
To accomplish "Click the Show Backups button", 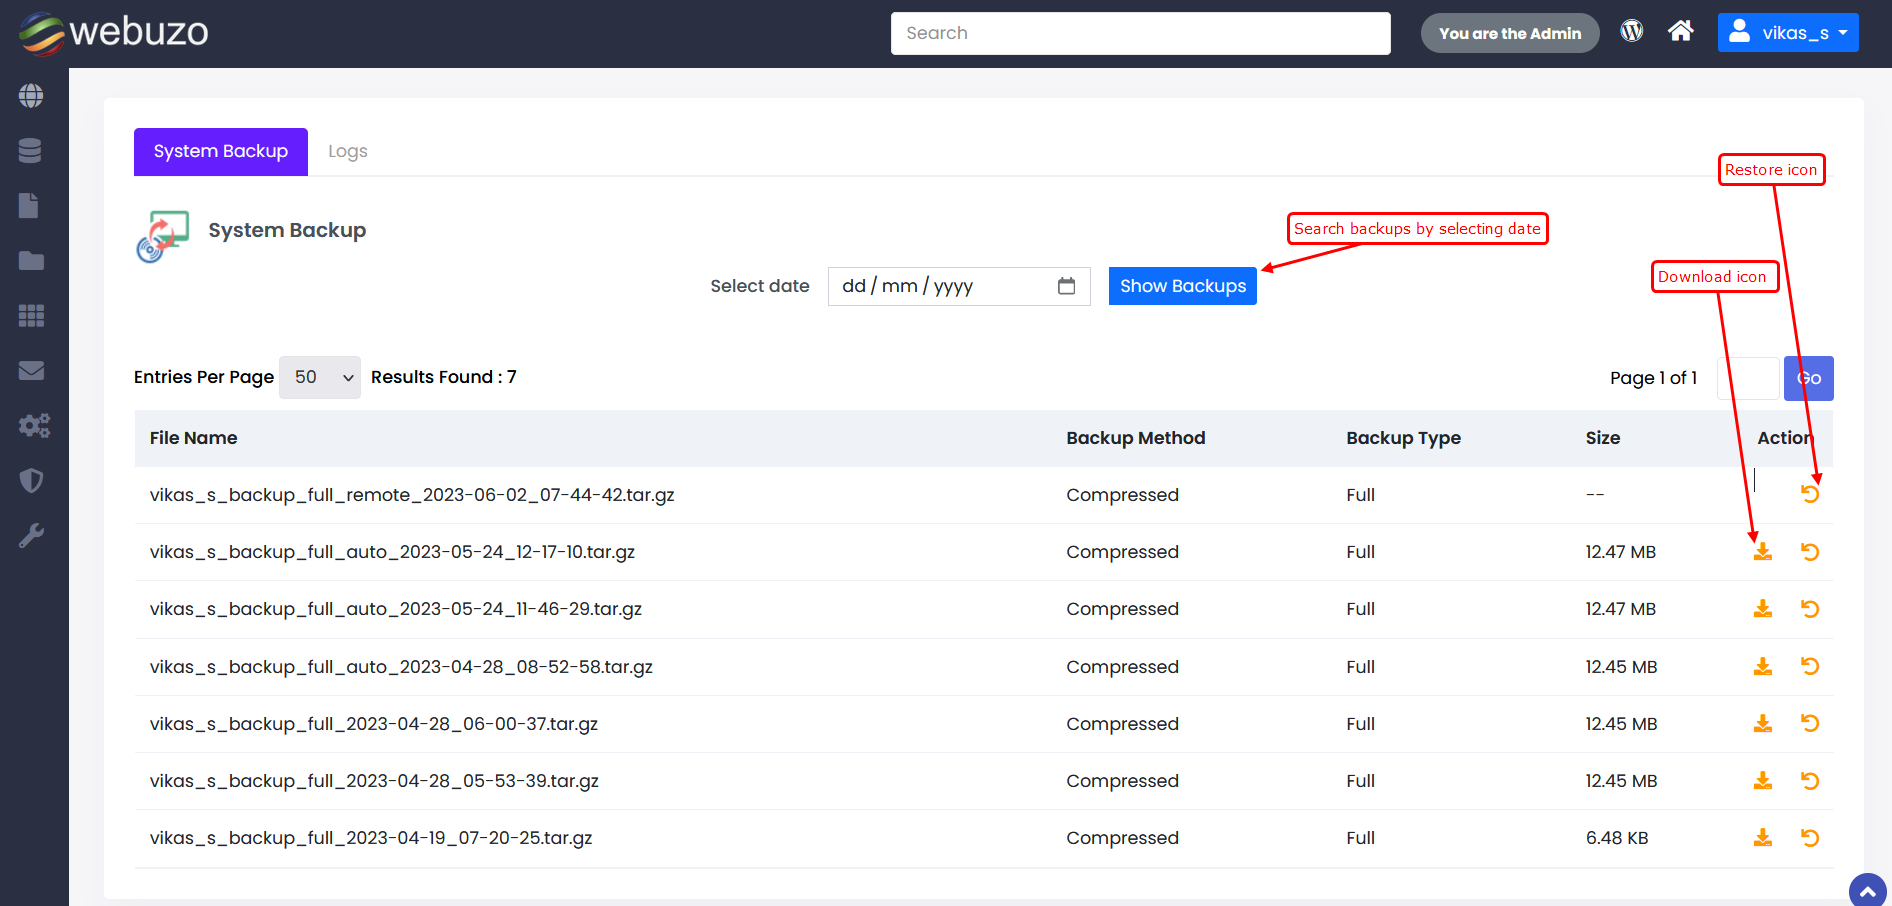I will tap(1182, 287).
